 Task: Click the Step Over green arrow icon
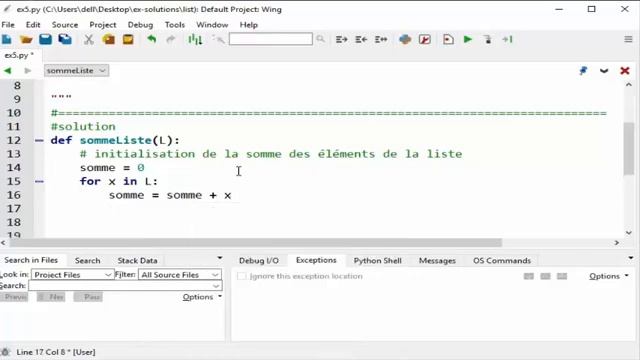tap(507, 39)
